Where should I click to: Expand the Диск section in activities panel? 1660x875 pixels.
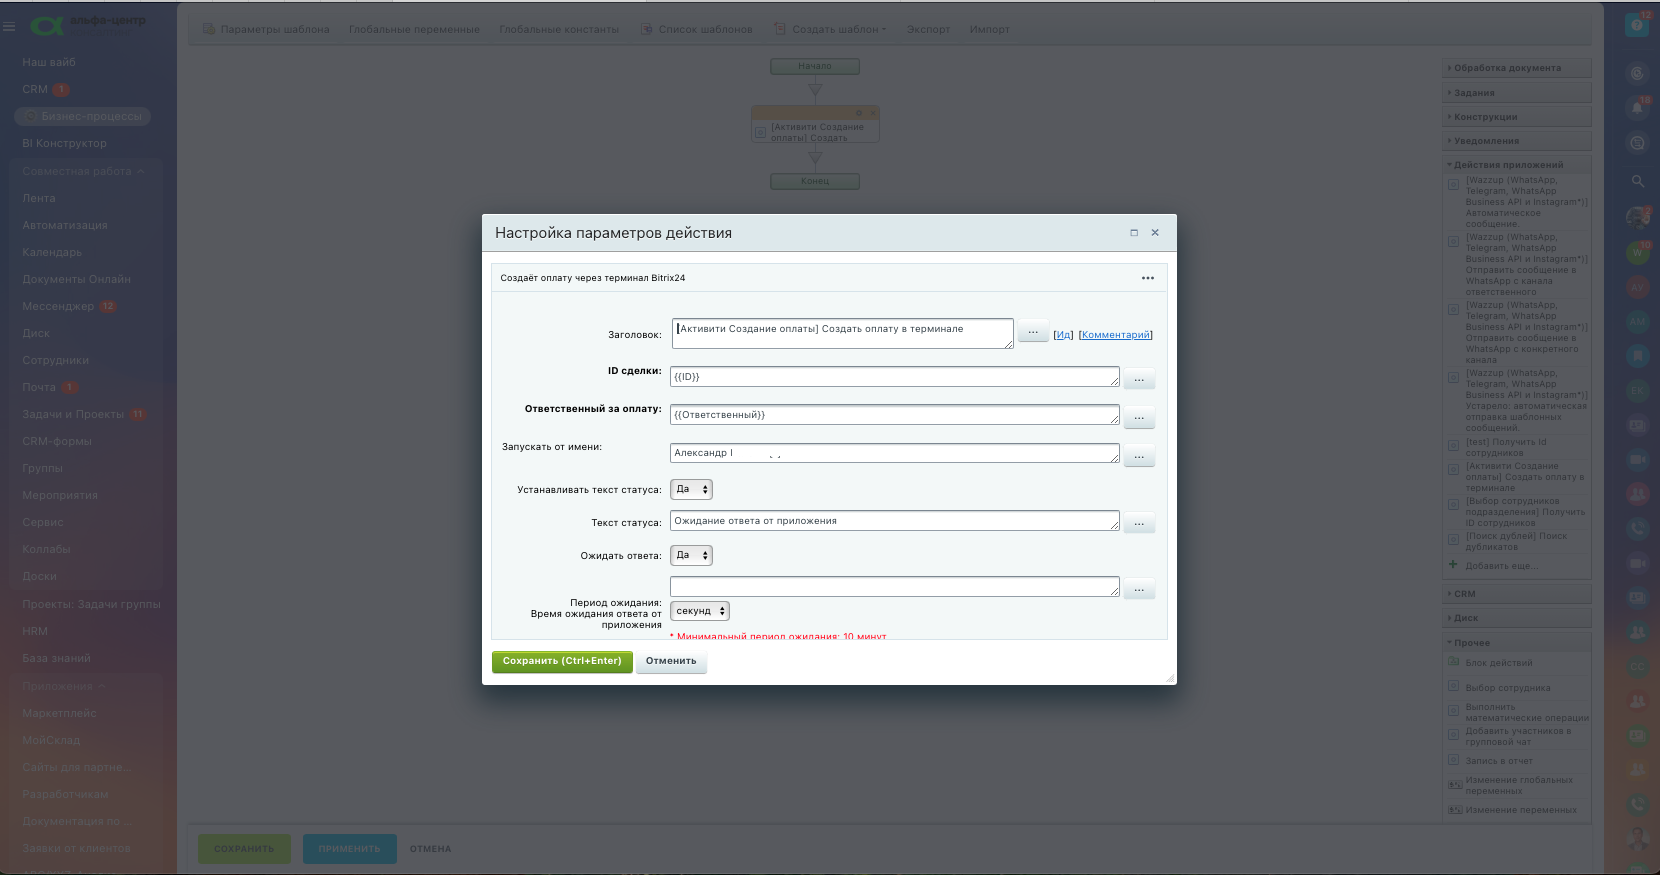(1516, 618)
